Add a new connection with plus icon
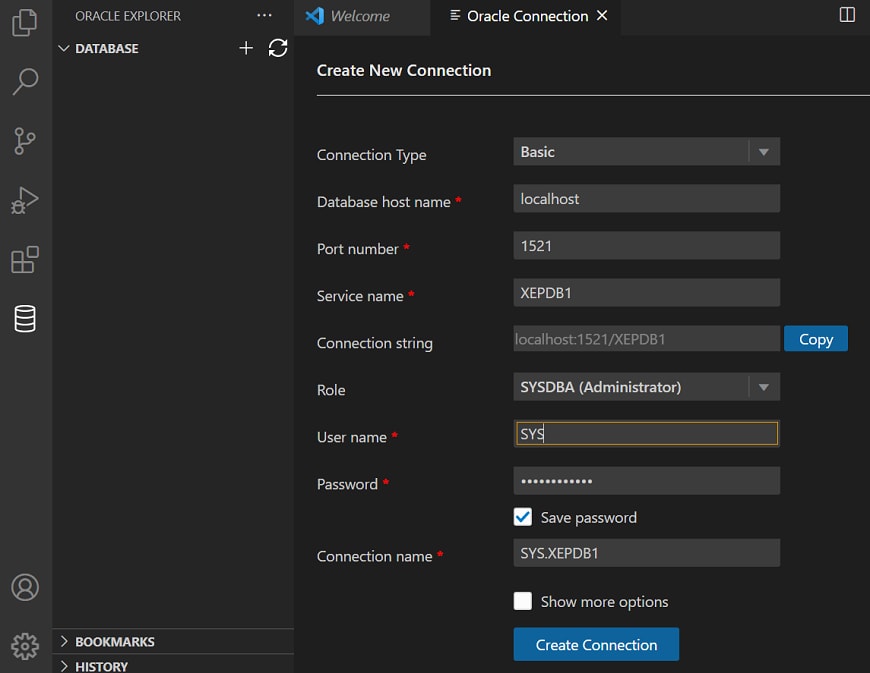The width and height of the screenshot is (870, 673). [246, 48]
